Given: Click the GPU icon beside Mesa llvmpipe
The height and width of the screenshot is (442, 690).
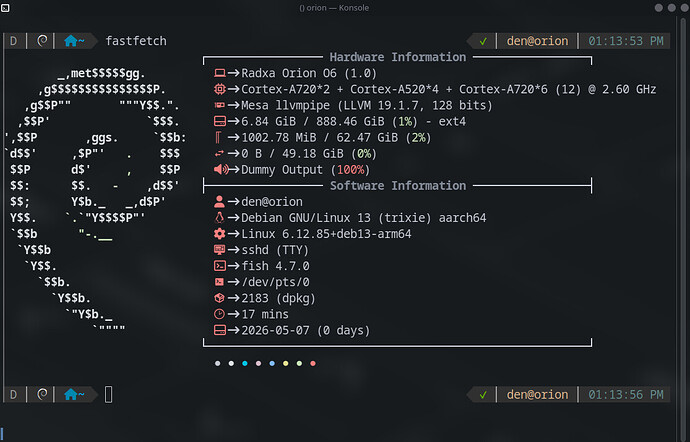Looking at the screenshot, I should tap(220, 105).
